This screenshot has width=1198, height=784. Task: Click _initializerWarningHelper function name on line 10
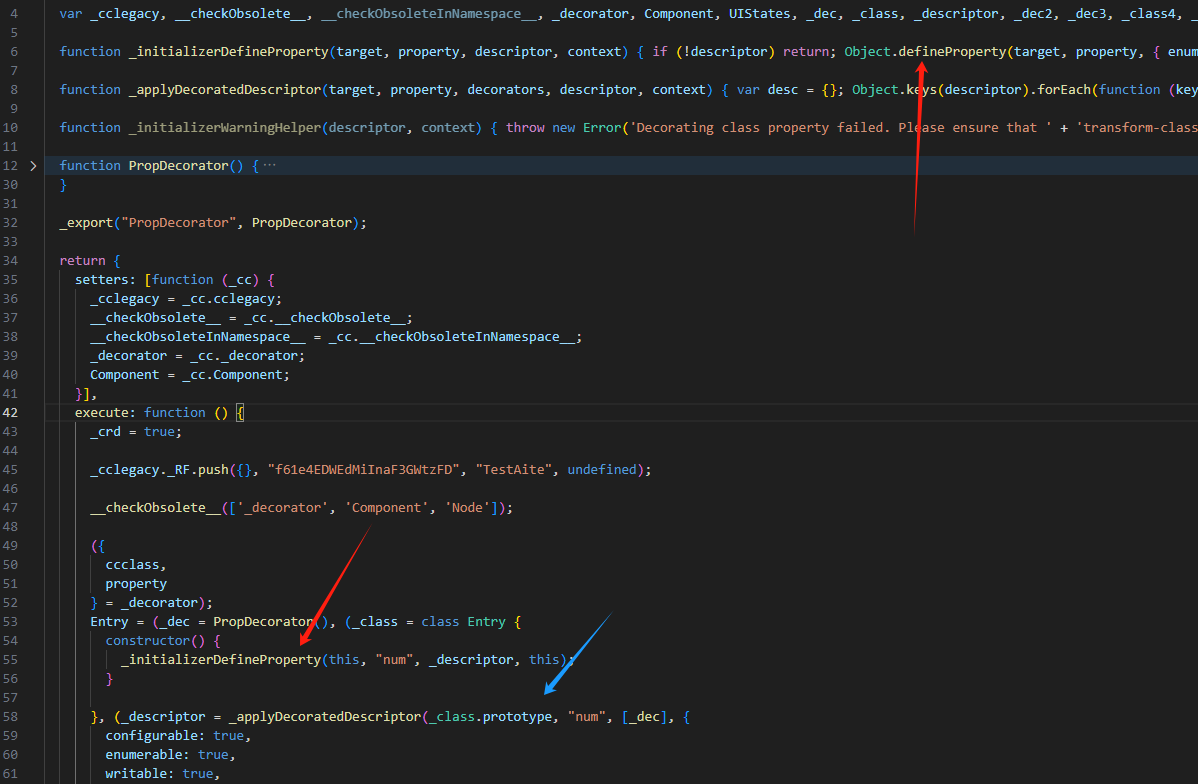(225, 128)
